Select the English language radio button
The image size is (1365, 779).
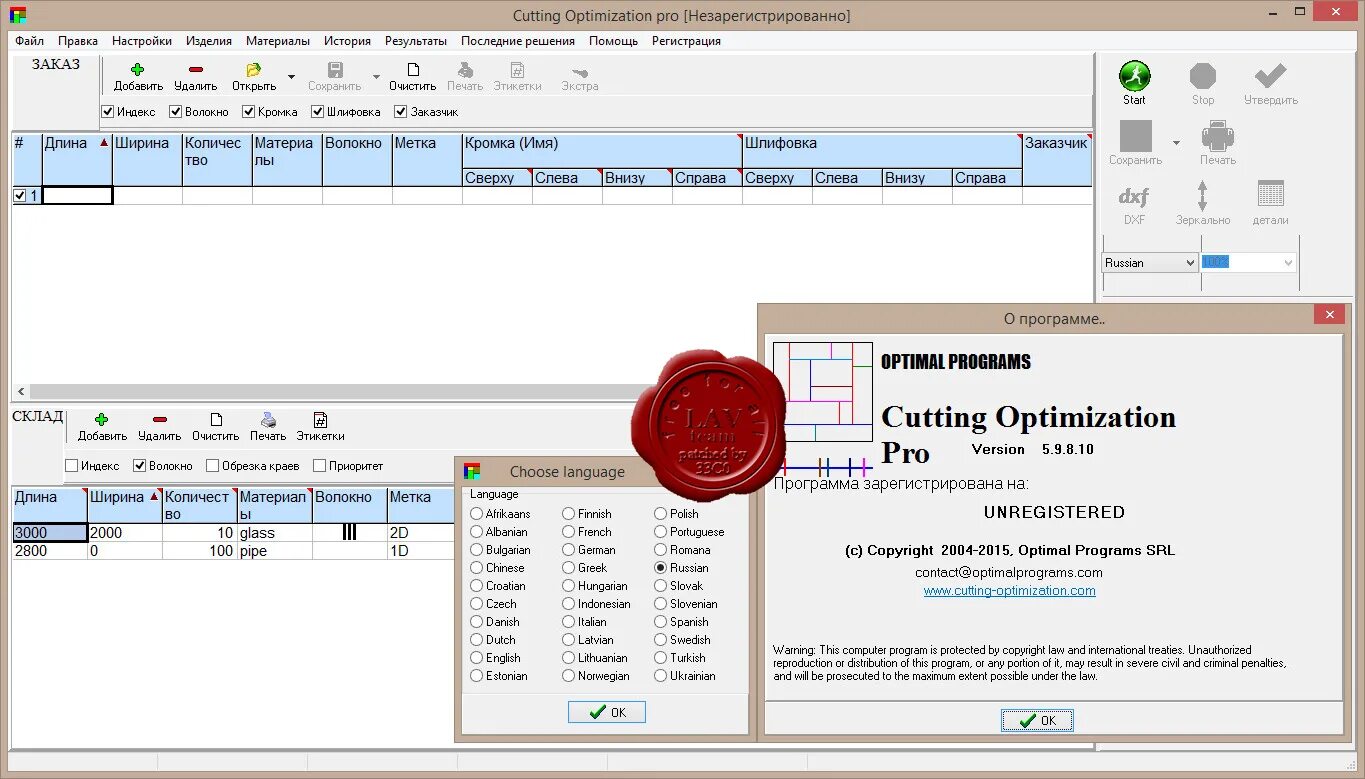click(476, 658)
